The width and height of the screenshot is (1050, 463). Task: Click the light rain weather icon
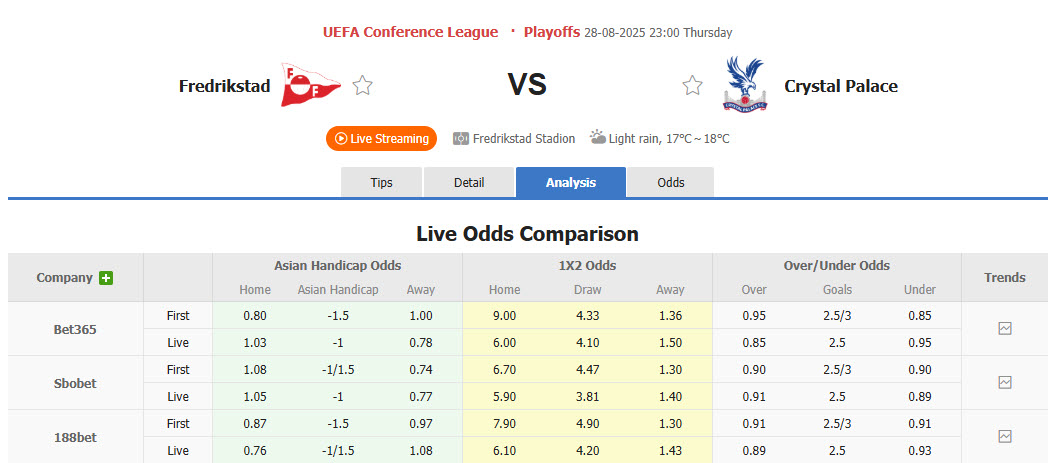pyautogui.click(x=597, y=138)
